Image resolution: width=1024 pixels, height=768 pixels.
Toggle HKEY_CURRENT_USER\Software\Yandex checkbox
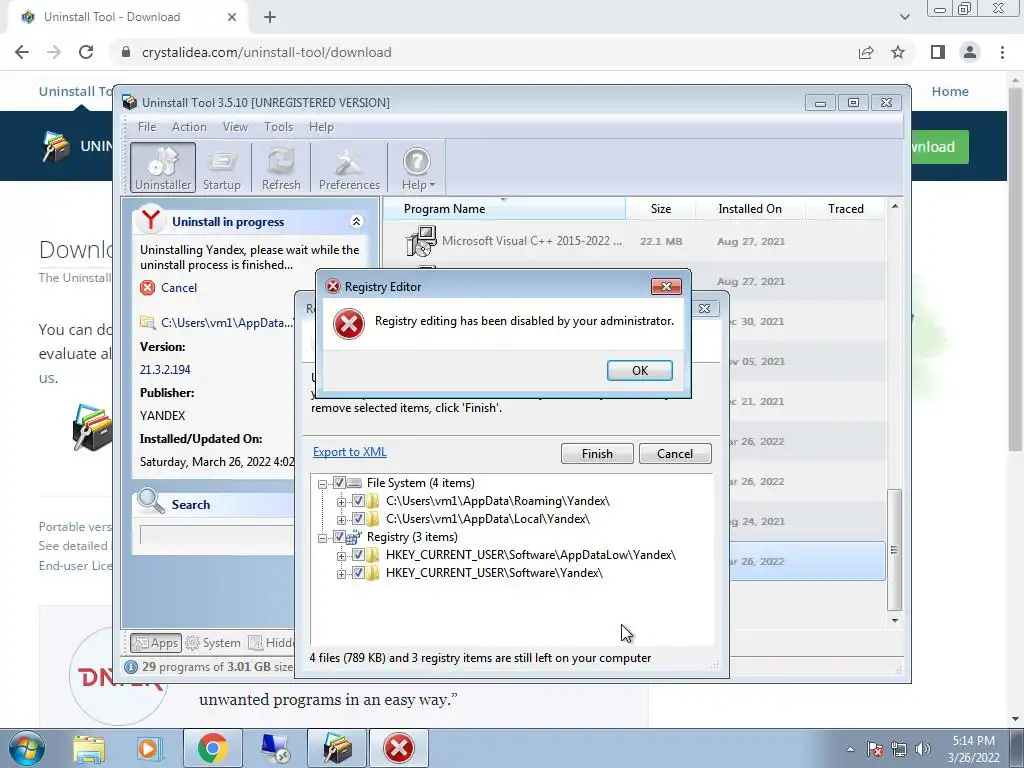point(358,573)
